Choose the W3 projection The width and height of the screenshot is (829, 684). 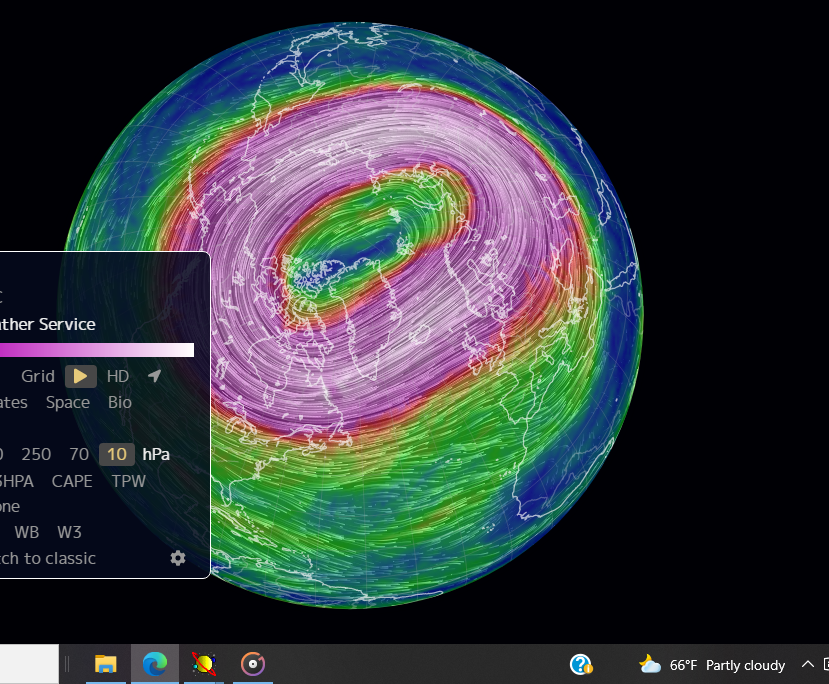click(69, 532)
